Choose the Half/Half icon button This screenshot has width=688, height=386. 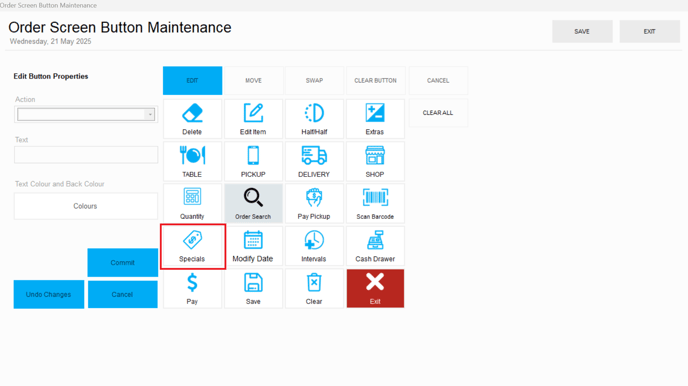click(x=314, y=119)
